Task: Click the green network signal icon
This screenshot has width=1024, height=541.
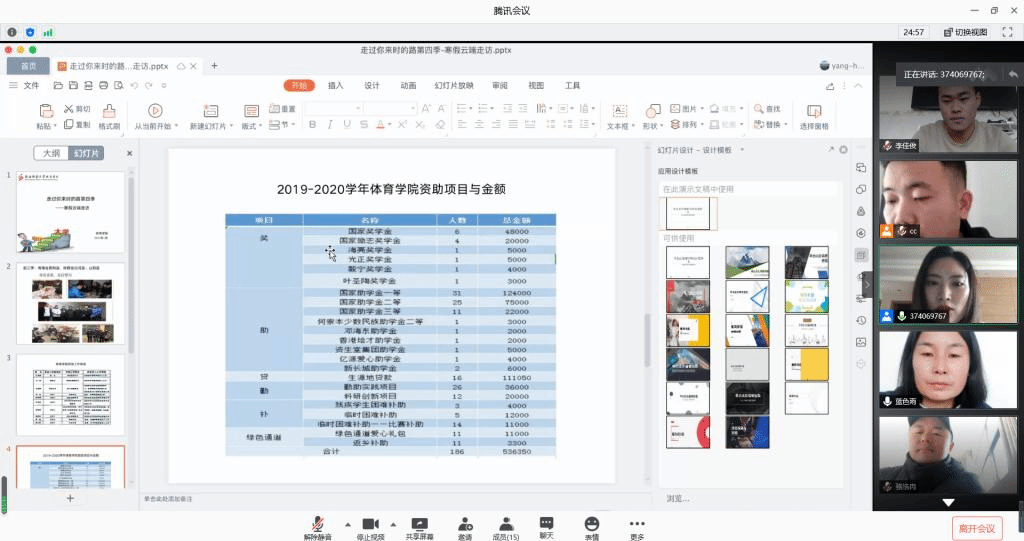Action: 48,32
